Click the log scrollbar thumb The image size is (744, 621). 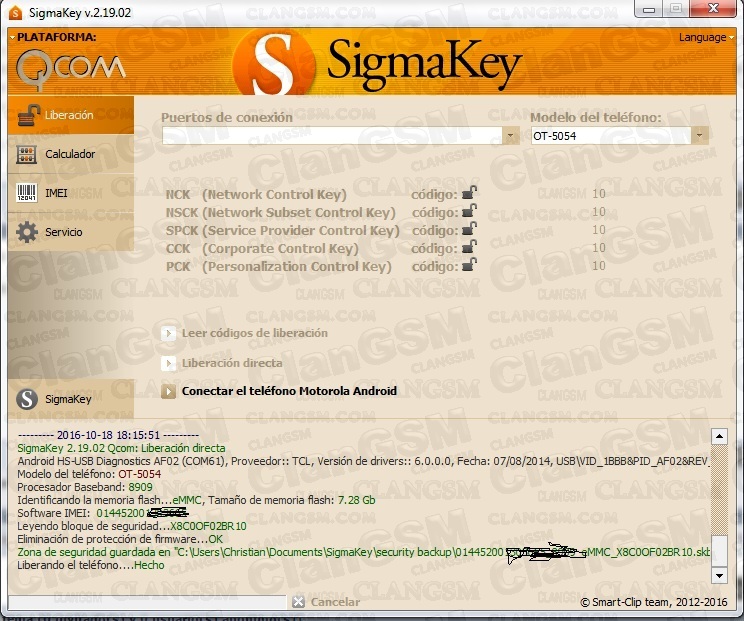coord(719,551)
